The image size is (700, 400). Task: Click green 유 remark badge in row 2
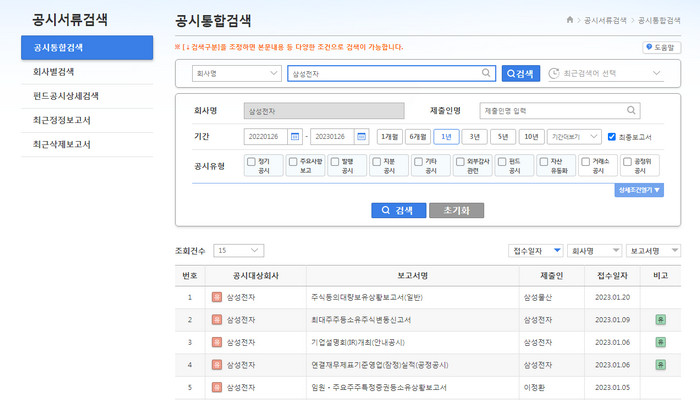661,320
